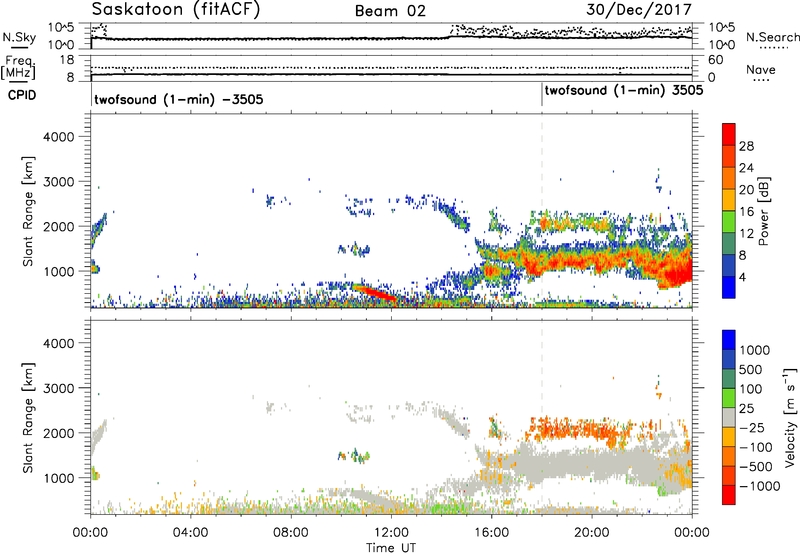800x554 pixels.
Task: Click the gray swatch in Velocity color bar
Action: 729,417
